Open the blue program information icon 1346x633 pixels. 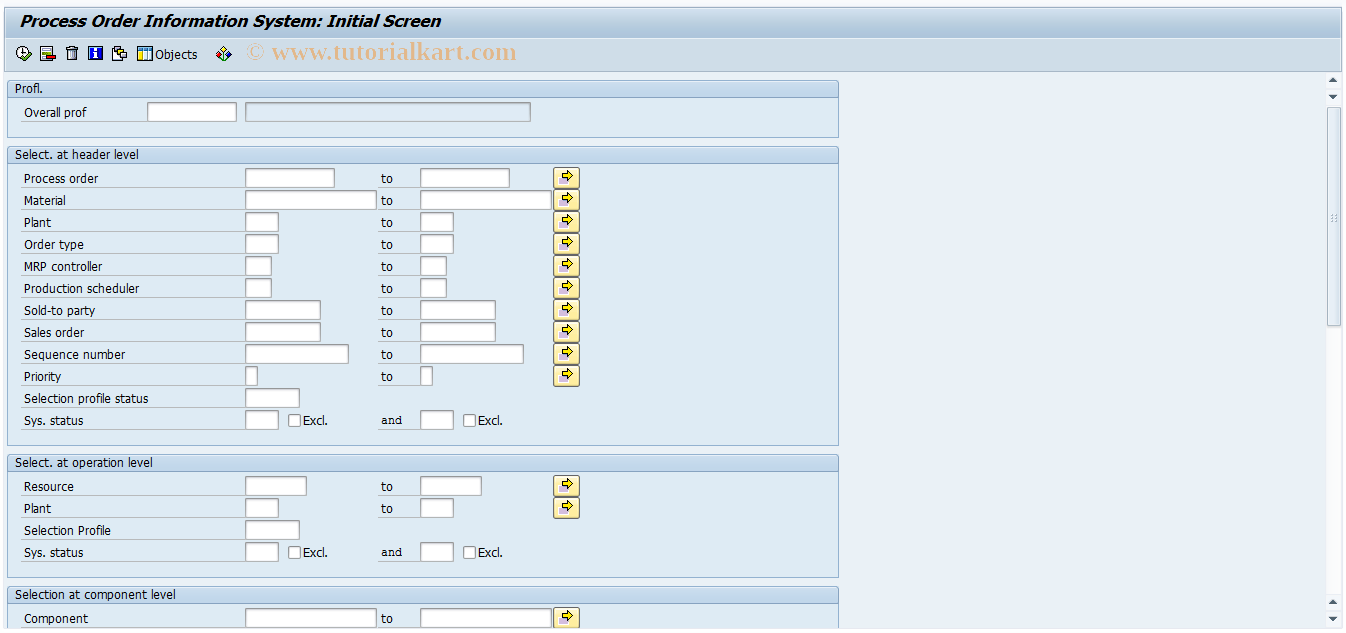[x=95, y=54]
